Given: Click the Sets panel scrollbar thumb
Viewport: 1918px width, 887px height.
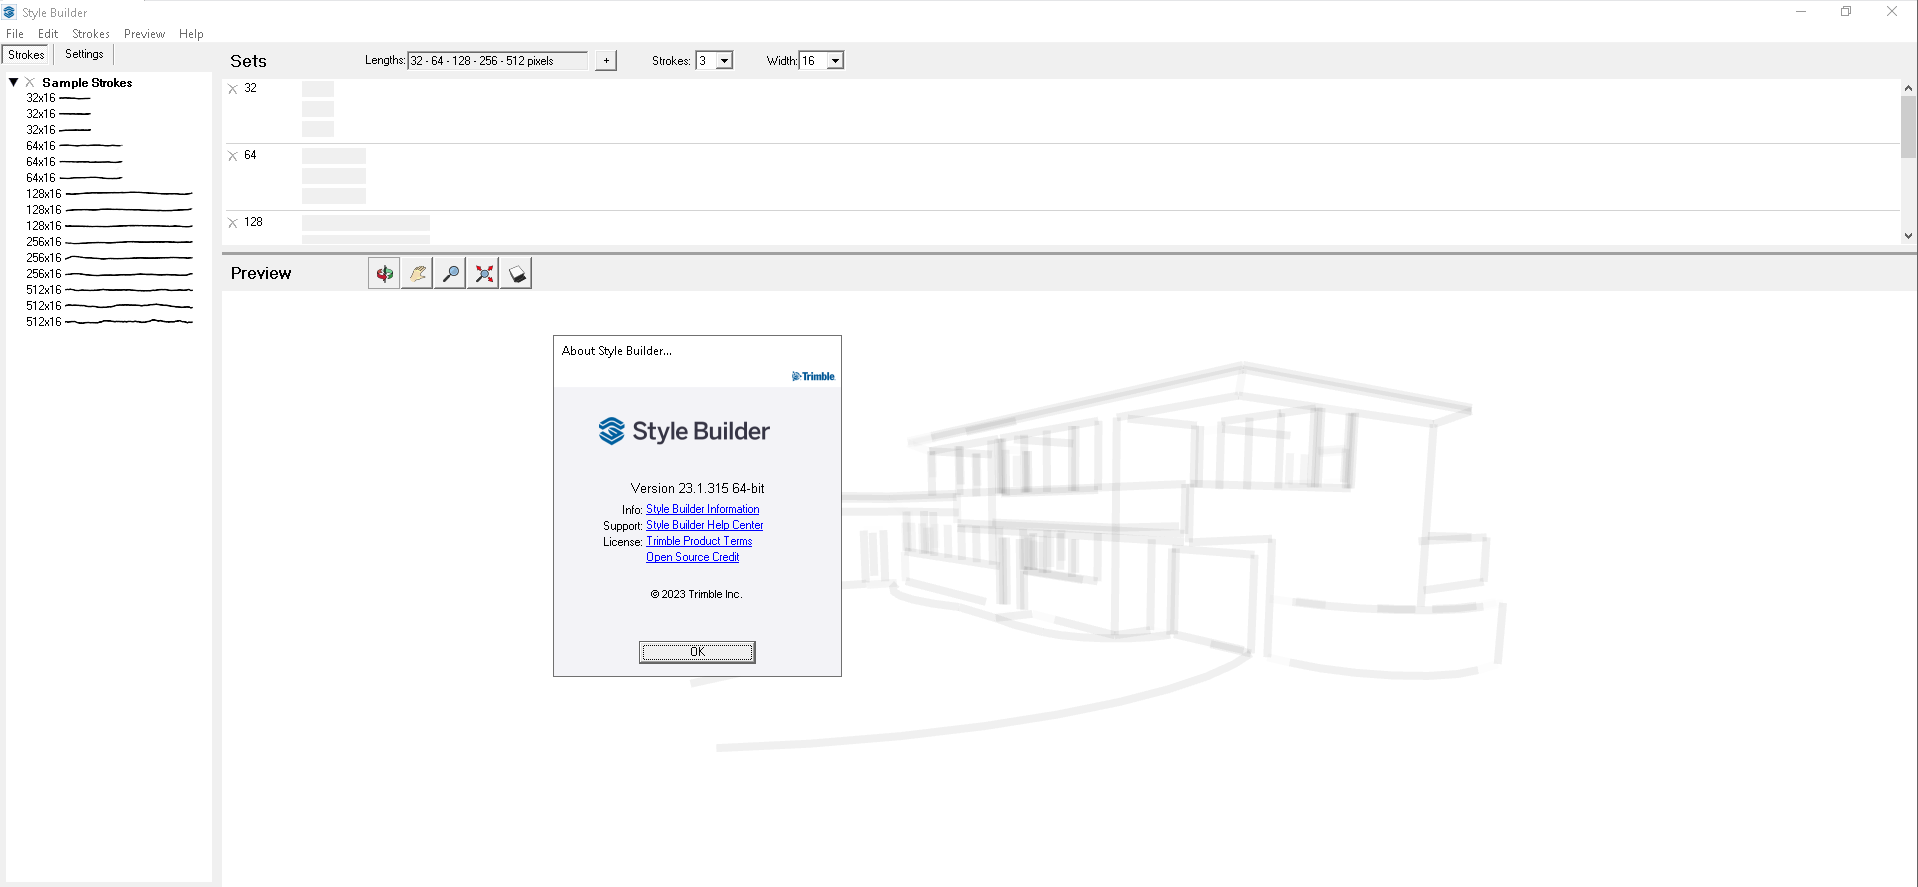Looking at the screenshot, I should (1908, 127).
